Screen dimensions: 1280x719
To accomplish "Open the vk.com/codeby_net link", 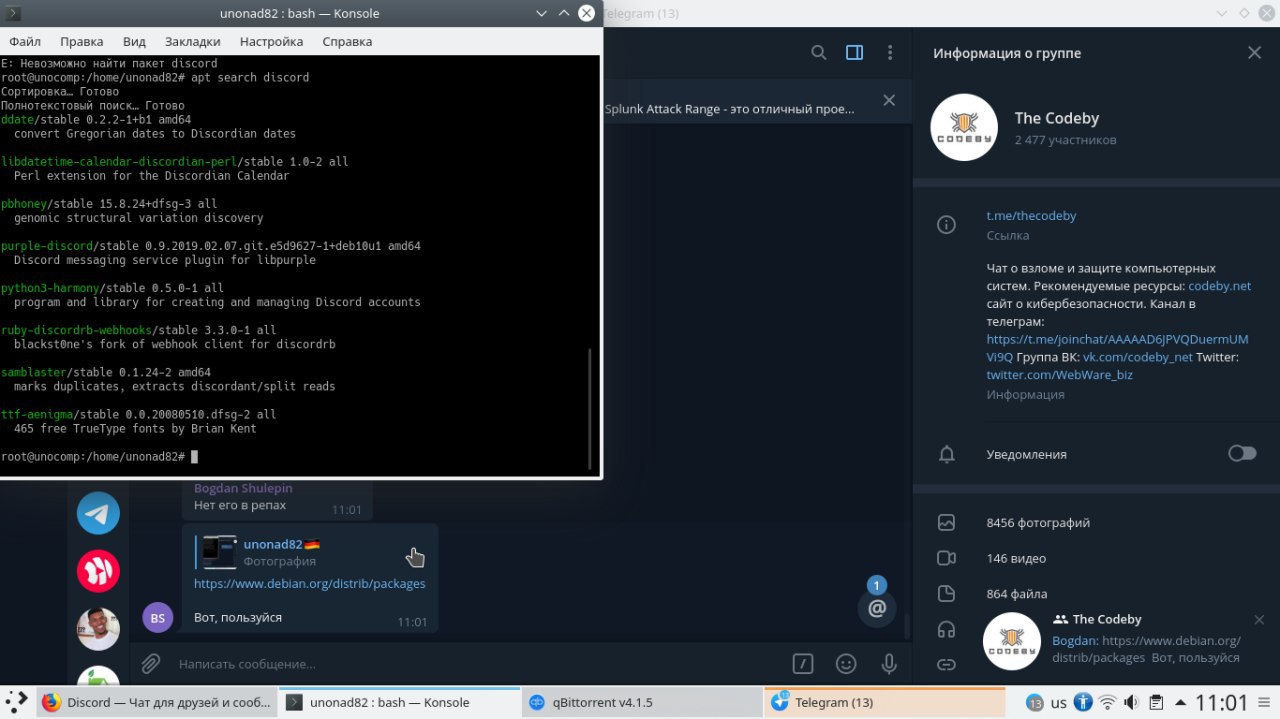I will click(1137, 357).
